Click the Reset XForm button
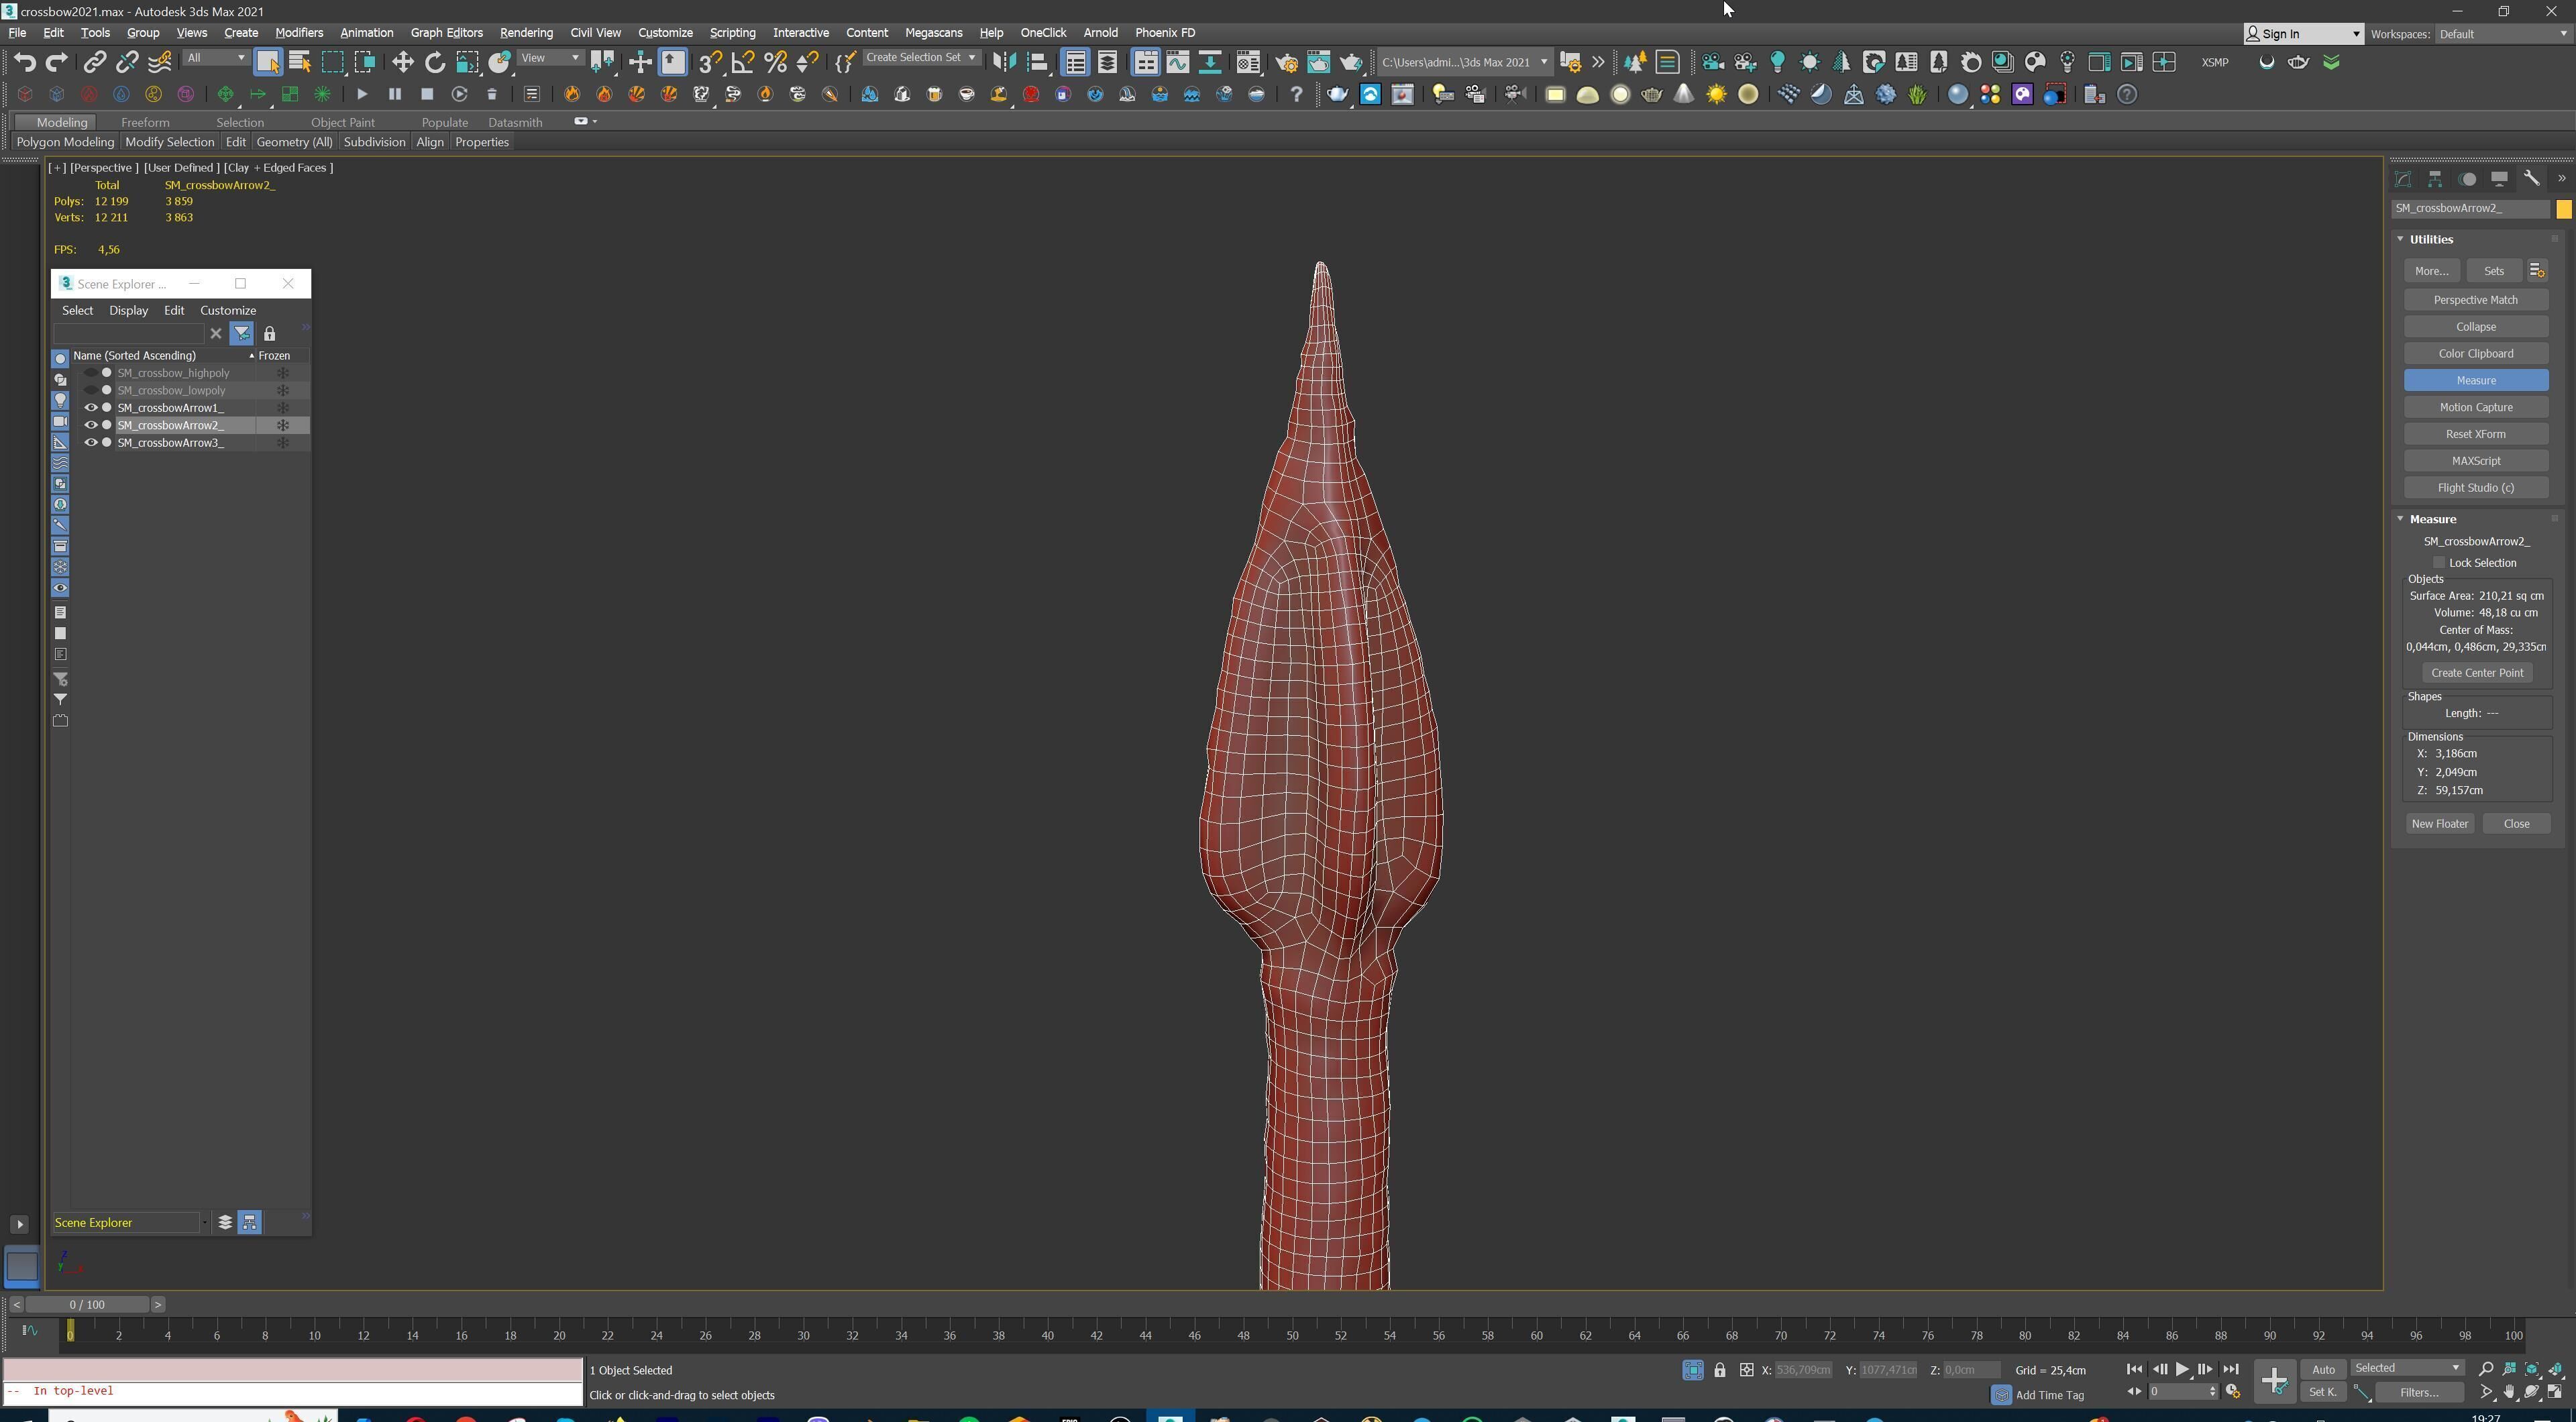Screen dimensions: 2576x1422 tap(2475, 434)
